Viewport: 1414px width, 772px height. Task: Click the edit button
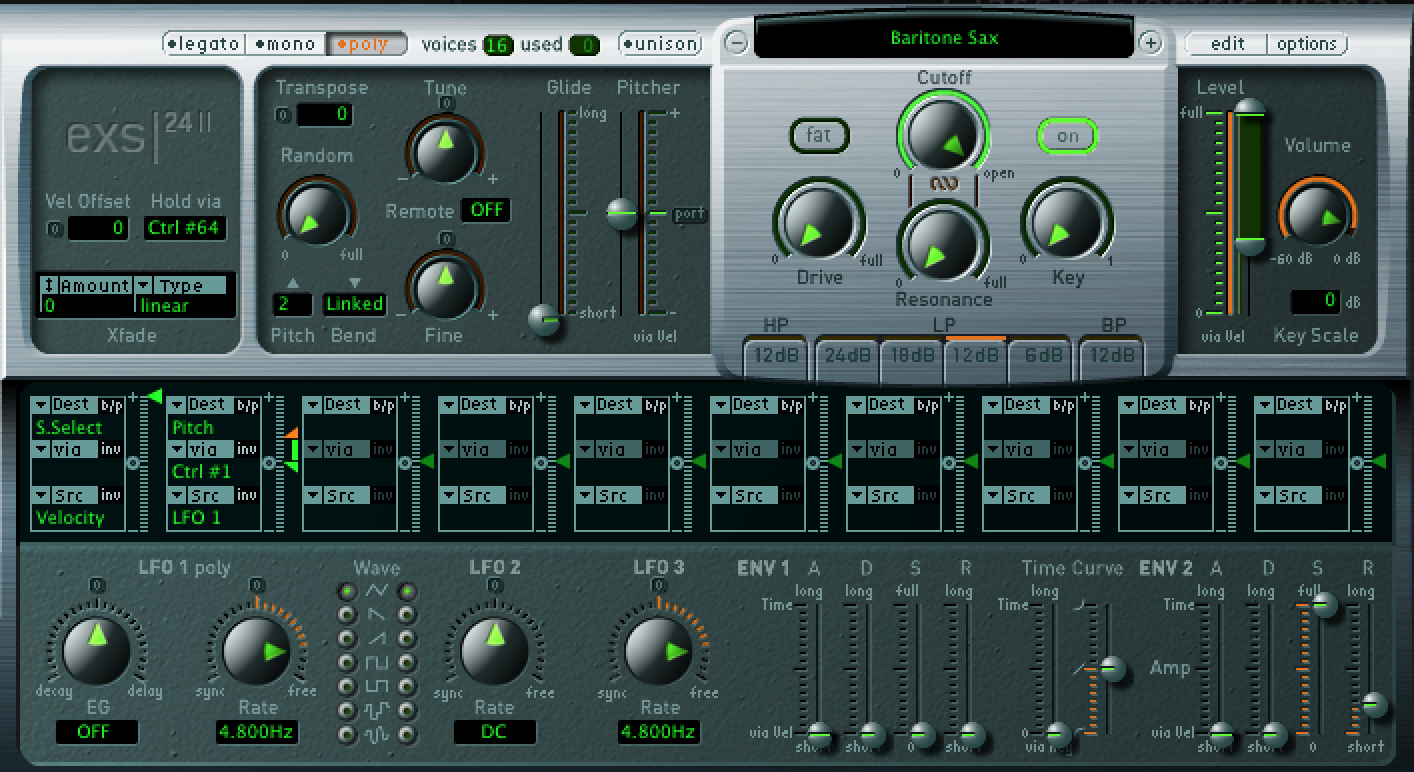[1227, 44]
